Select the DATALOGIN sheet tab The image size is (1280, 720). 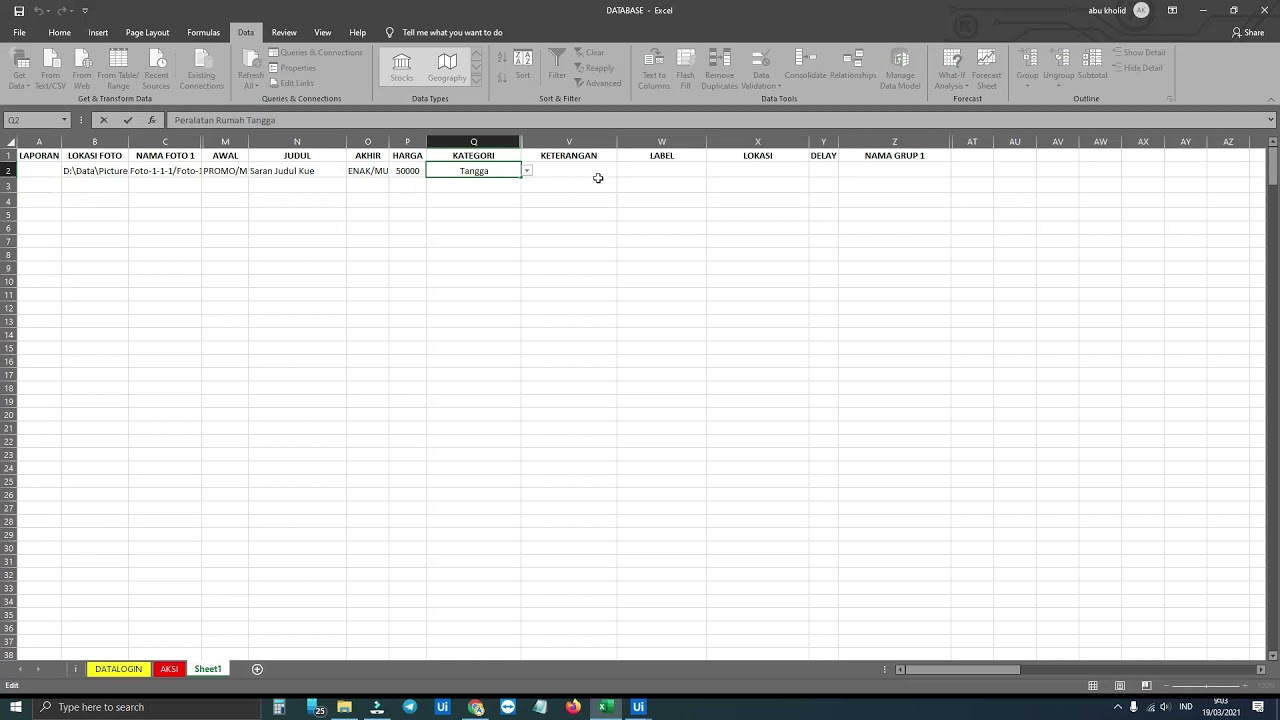pos(119,669)
